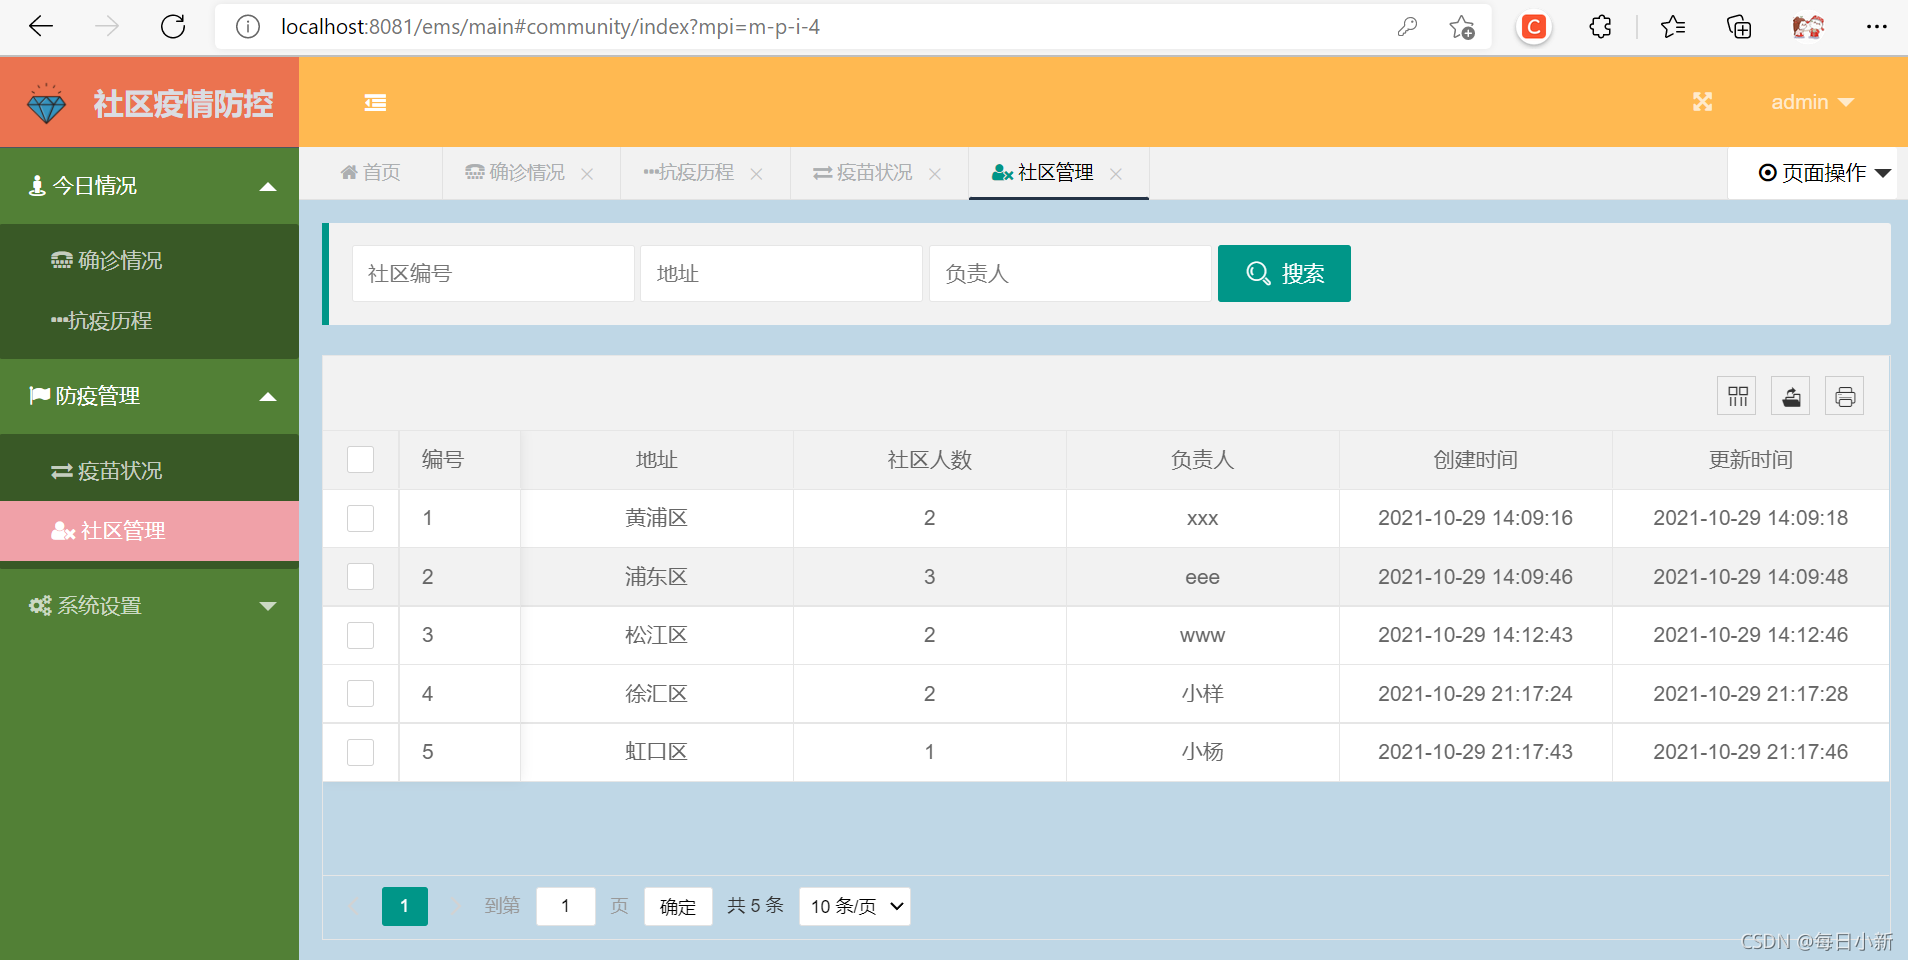Collapse sidebar with menu fold icon
Viewport: 1908px width, 960px height.
point(375,102)
